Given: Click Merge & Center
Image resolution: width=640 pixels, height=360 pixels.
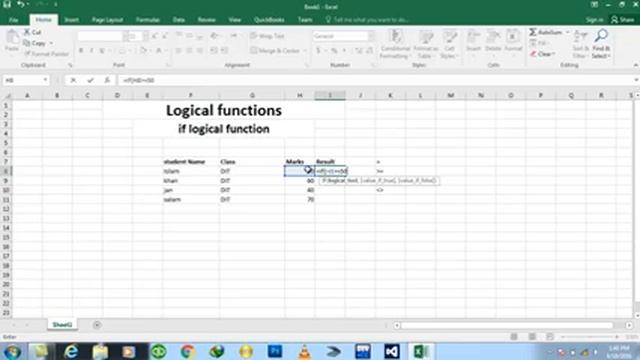Looking at the screenshot, I should [276, 51].
